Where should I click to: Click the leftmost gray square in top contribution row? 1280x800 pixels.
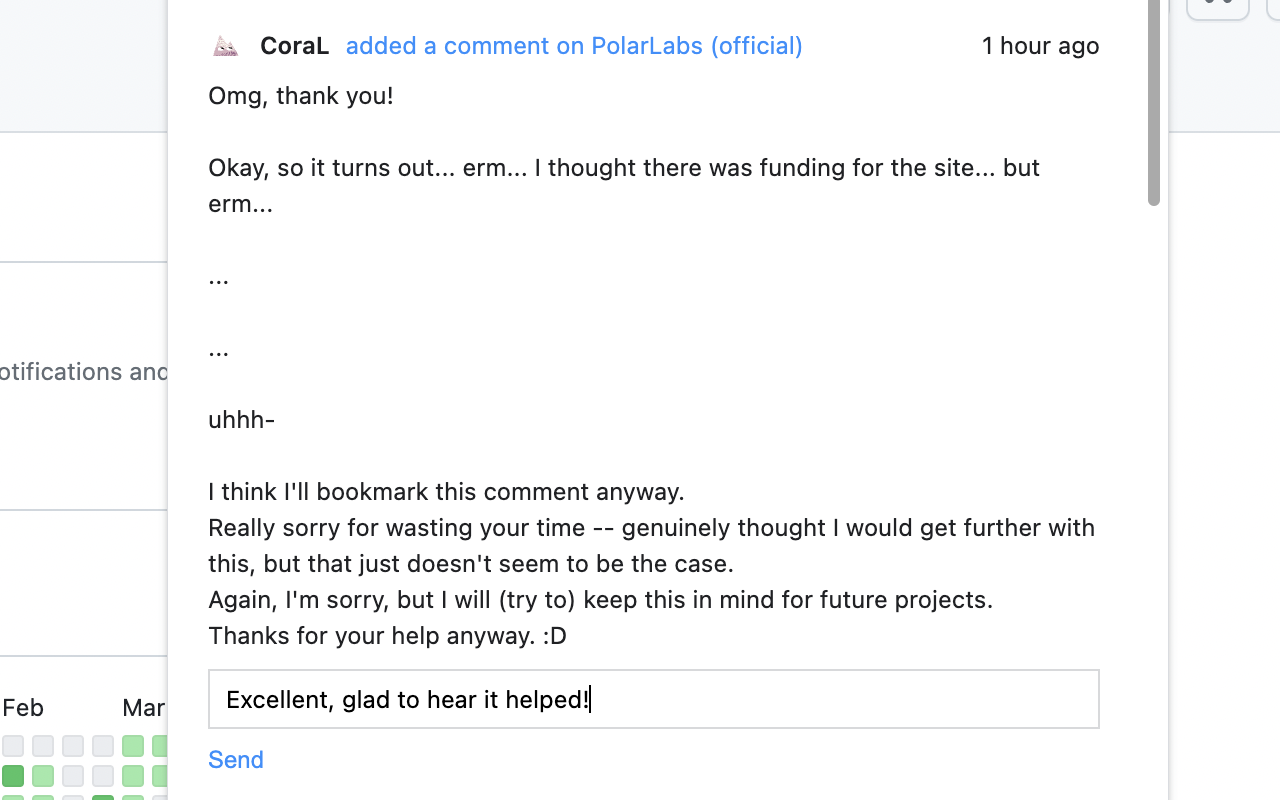pos(13,746)
